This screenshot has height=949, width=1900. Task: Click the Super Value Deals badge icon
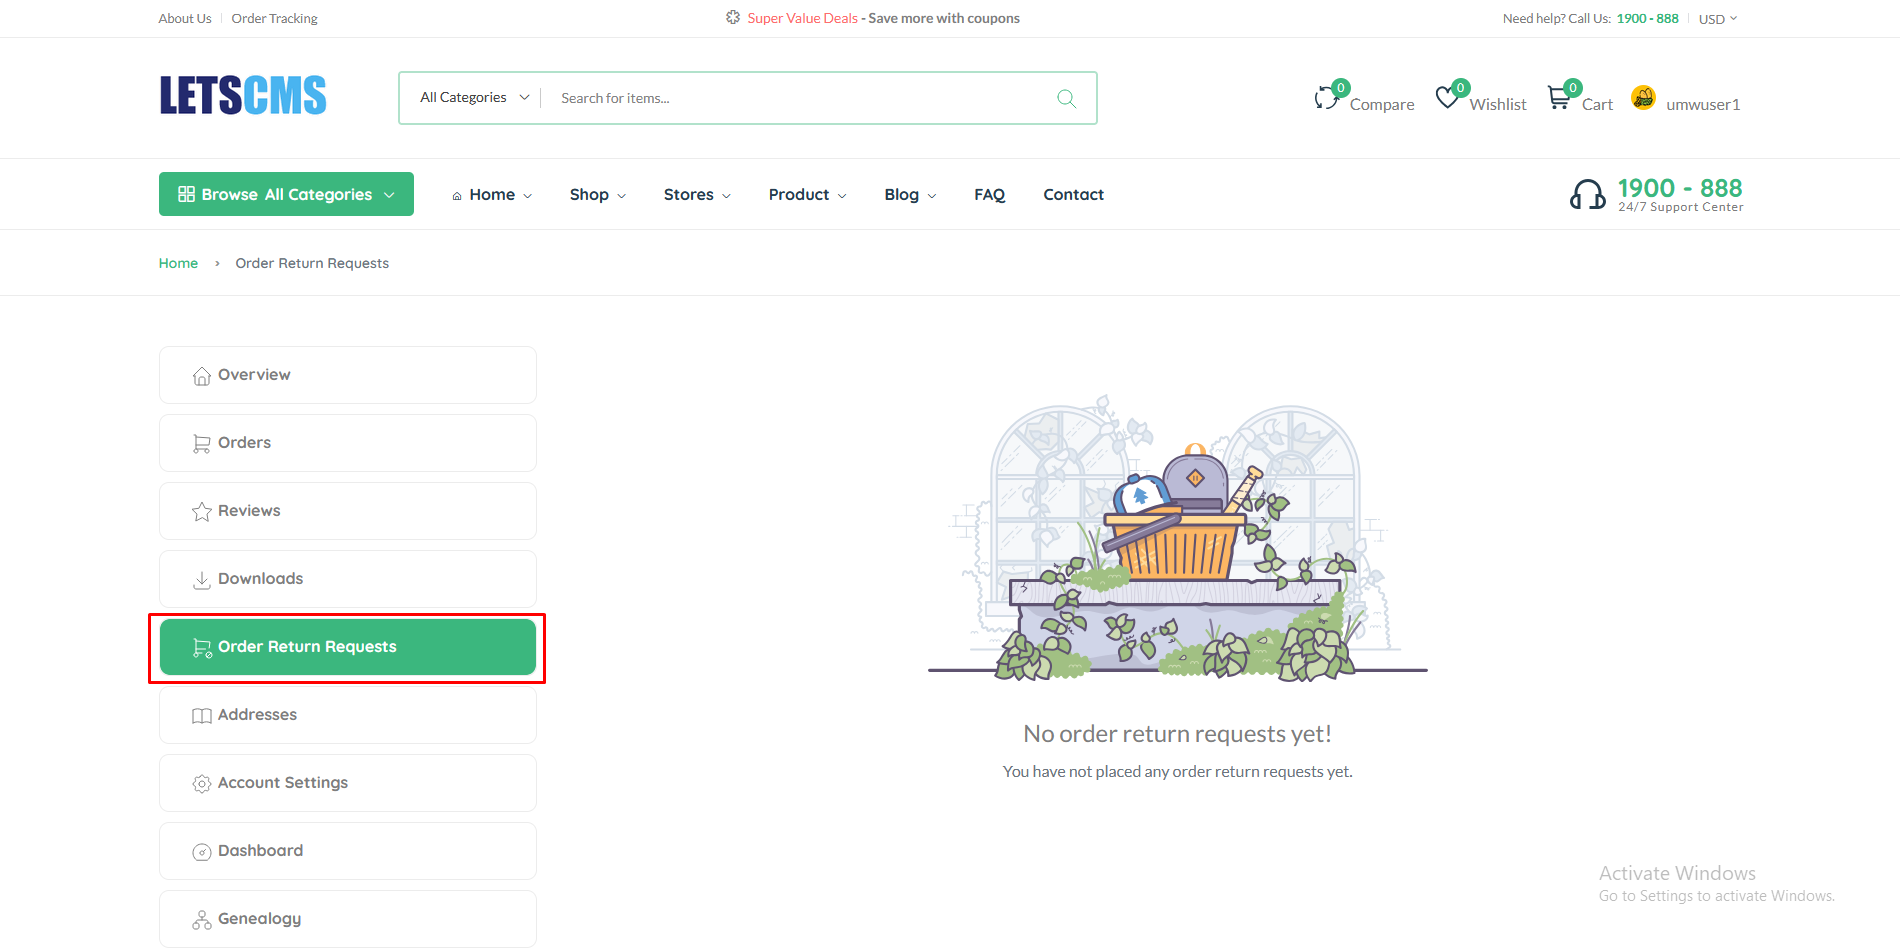(x=733, y=18)
